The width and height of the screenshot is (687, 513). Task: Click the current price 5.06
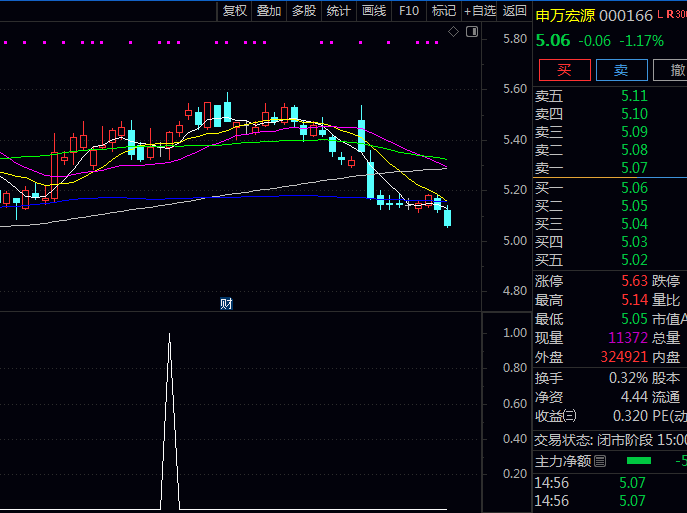pos(553,41)
